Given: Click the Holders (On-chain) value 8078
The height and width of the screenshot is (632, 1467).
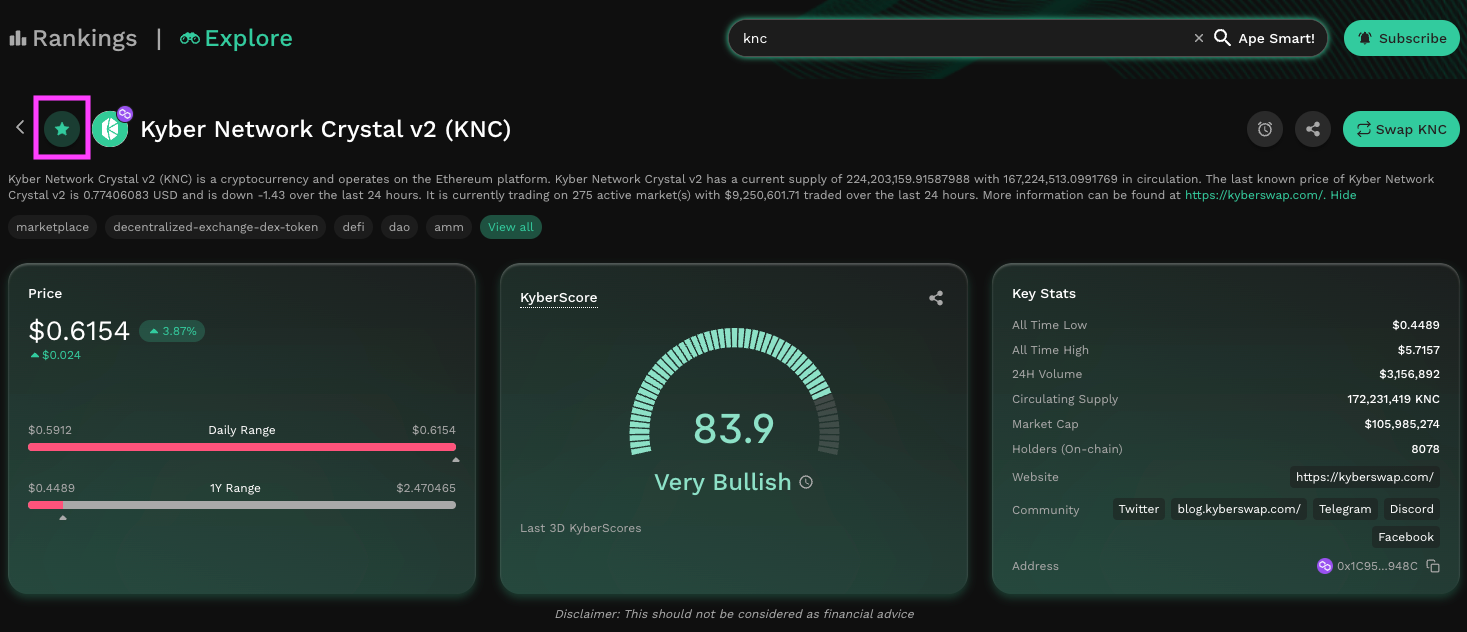Looking at the screenshot, I should tap(1425, 449).
